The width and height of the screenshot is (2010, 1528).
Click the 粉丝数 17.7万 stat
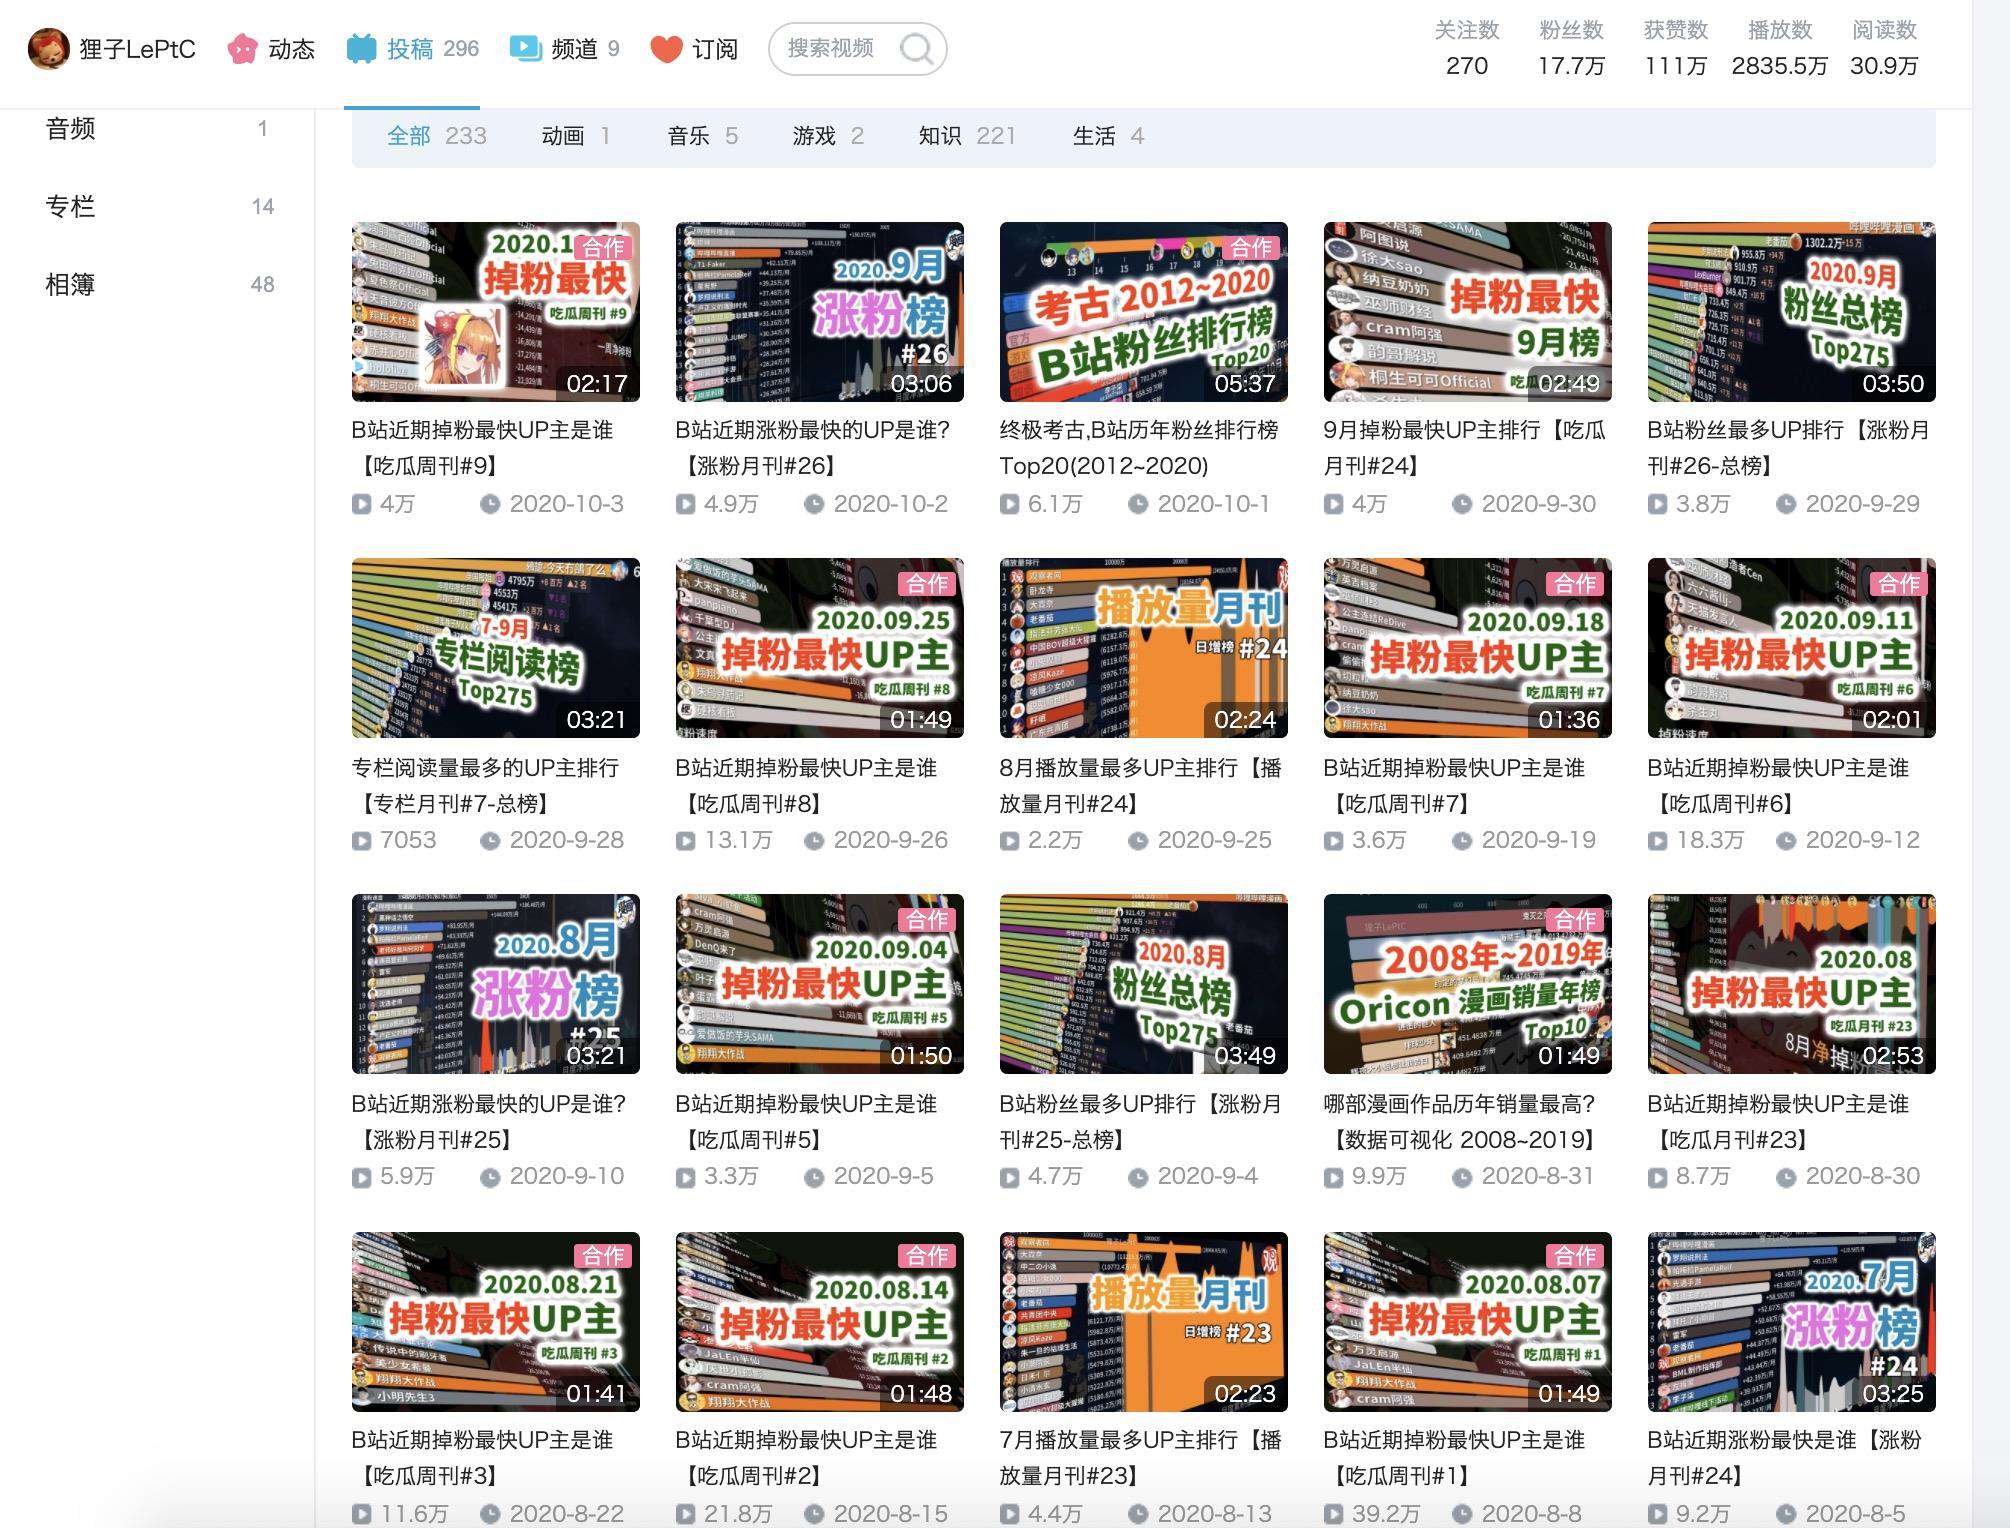(1571, 48)
